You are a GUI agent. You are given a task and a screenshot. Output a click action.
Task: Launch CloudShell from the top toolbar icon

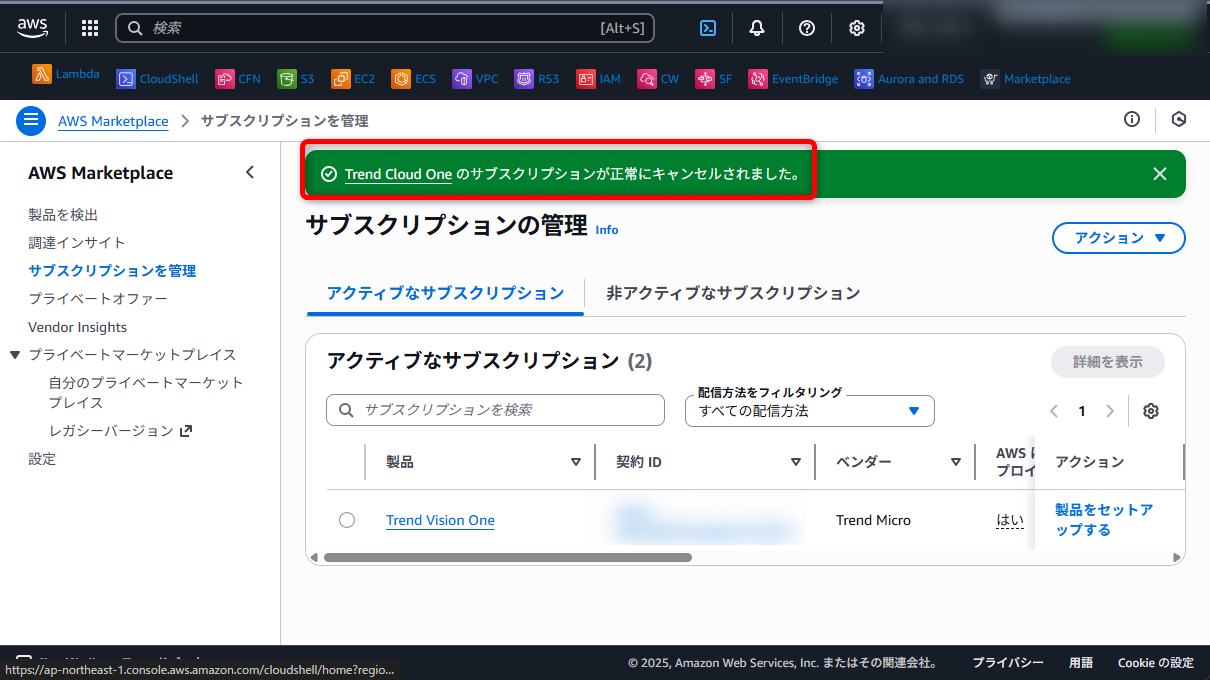point(708,28)
